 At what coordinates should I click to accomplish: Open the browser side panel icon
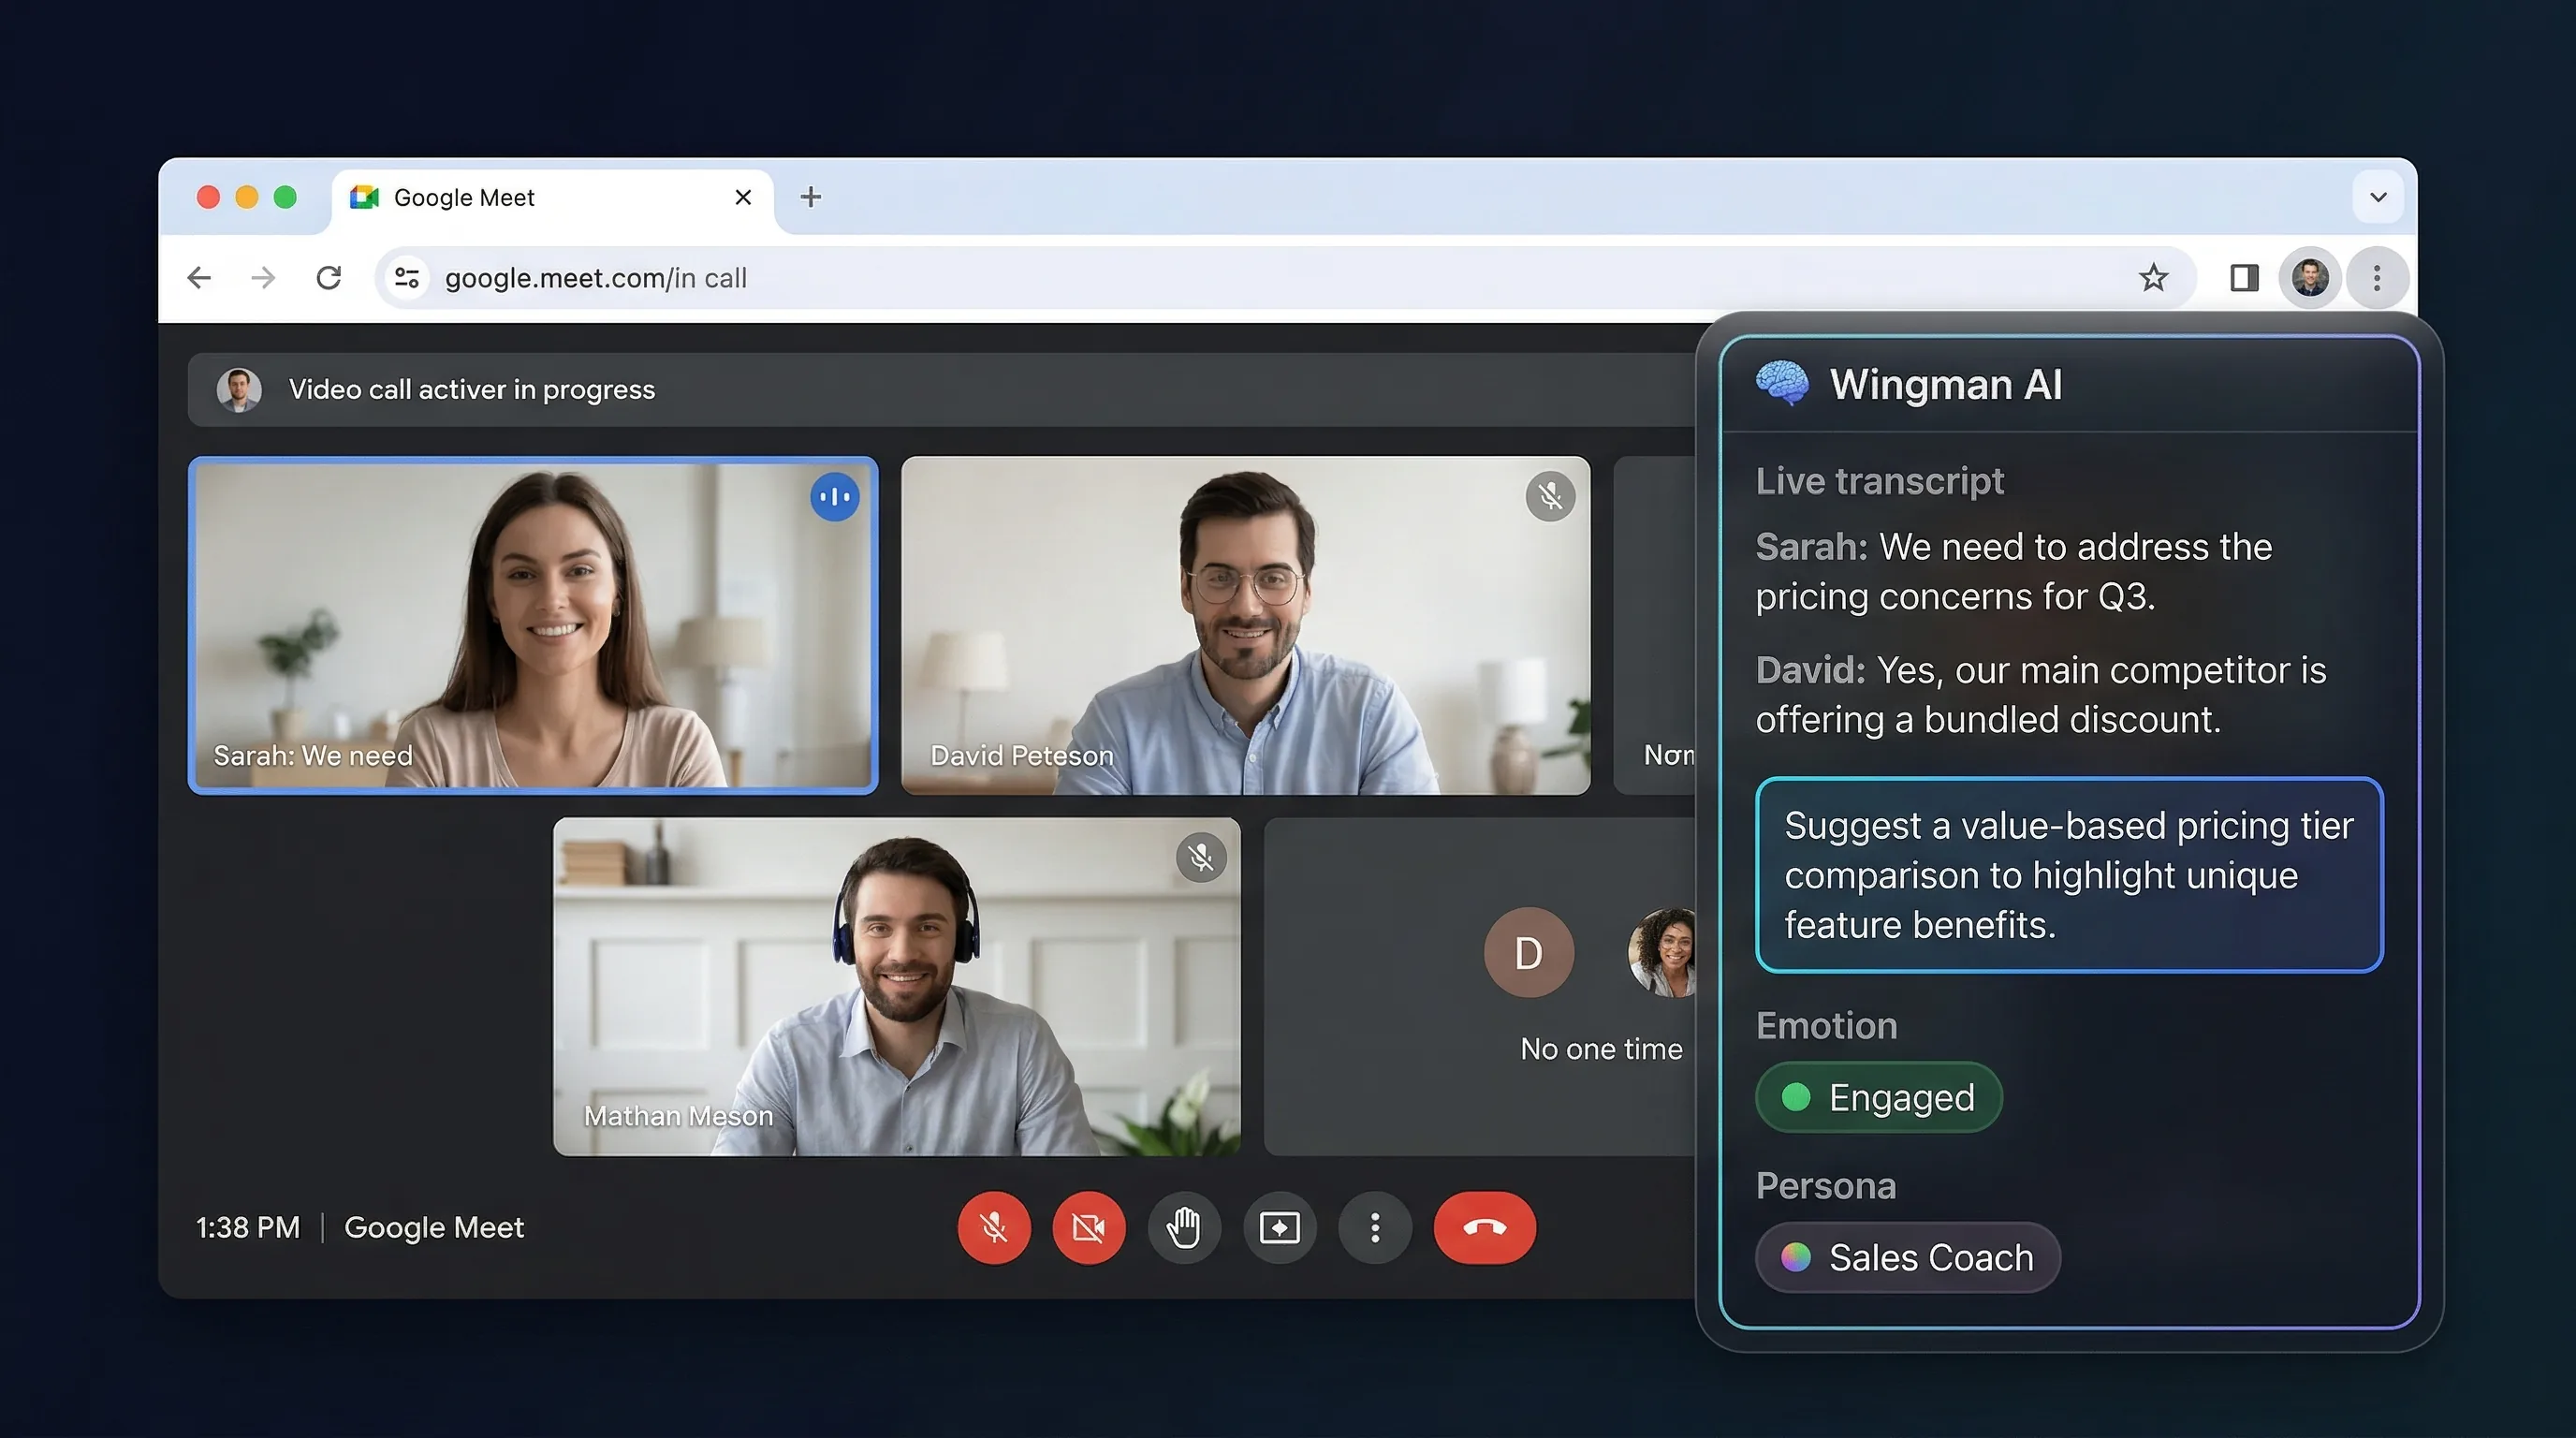coord(2244,277)
